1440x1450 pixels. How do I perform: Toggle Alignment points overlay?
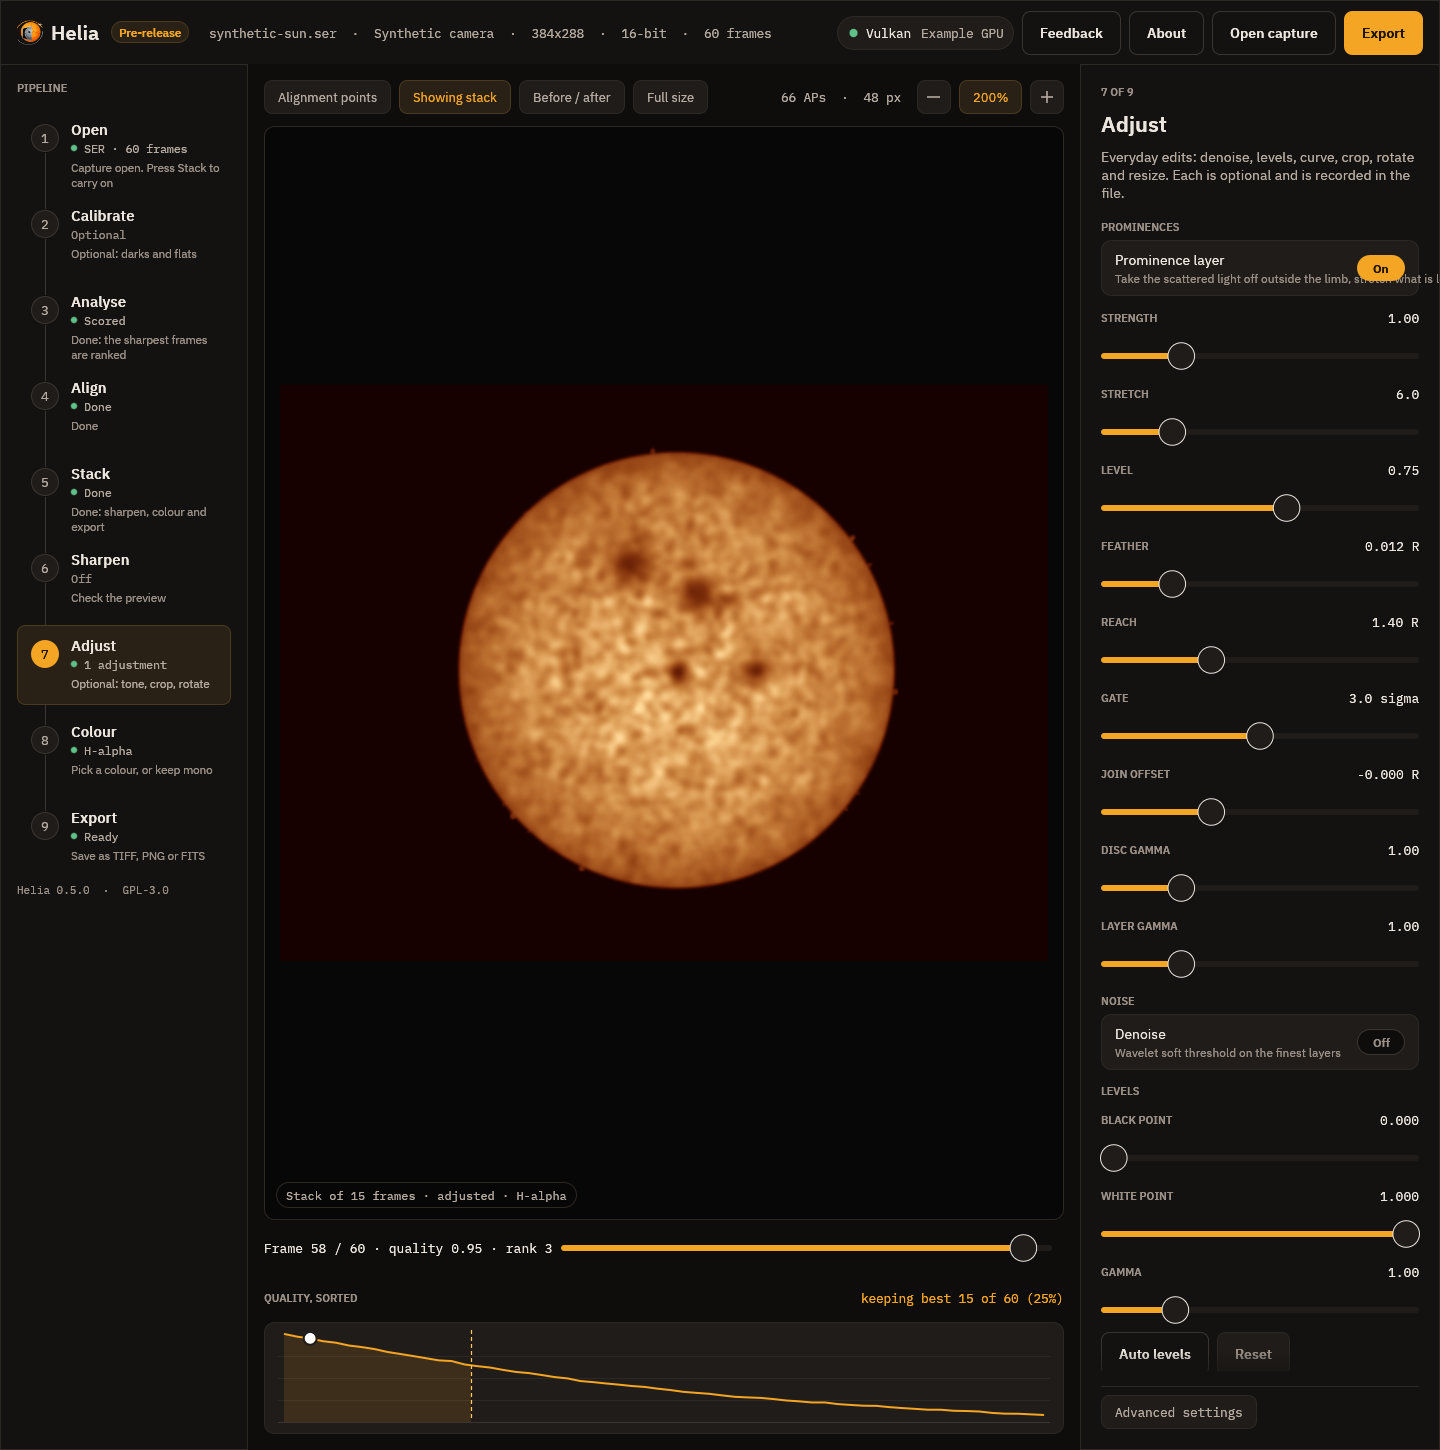click(x=327, y=97)
